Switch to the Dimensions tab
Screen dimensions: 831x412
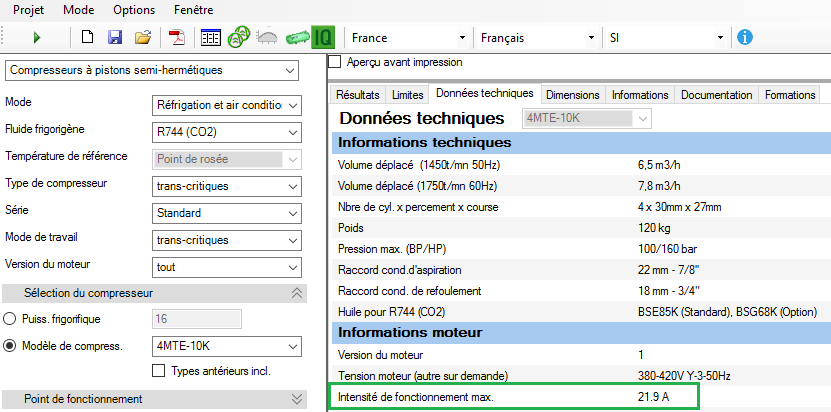click(573, 95)
